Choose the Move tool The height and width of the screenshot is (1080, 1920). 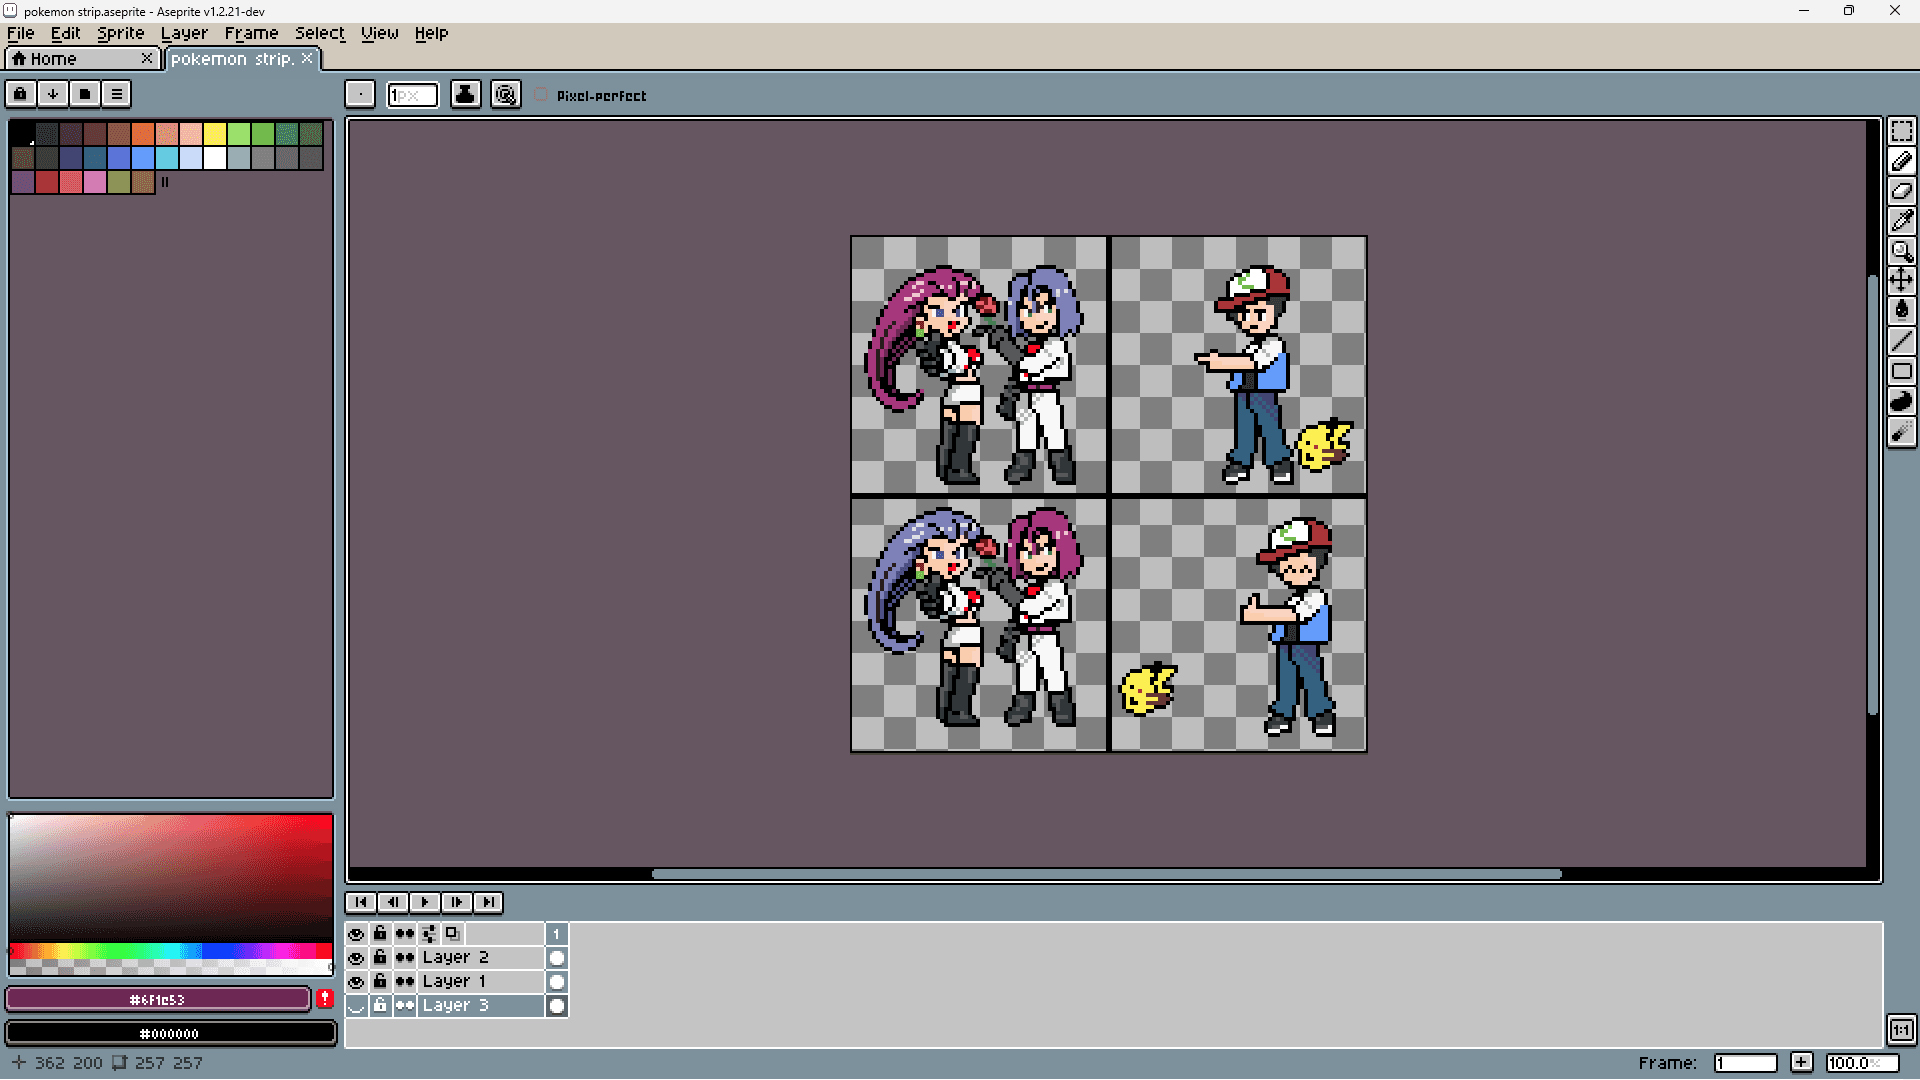pos(1901,281)
